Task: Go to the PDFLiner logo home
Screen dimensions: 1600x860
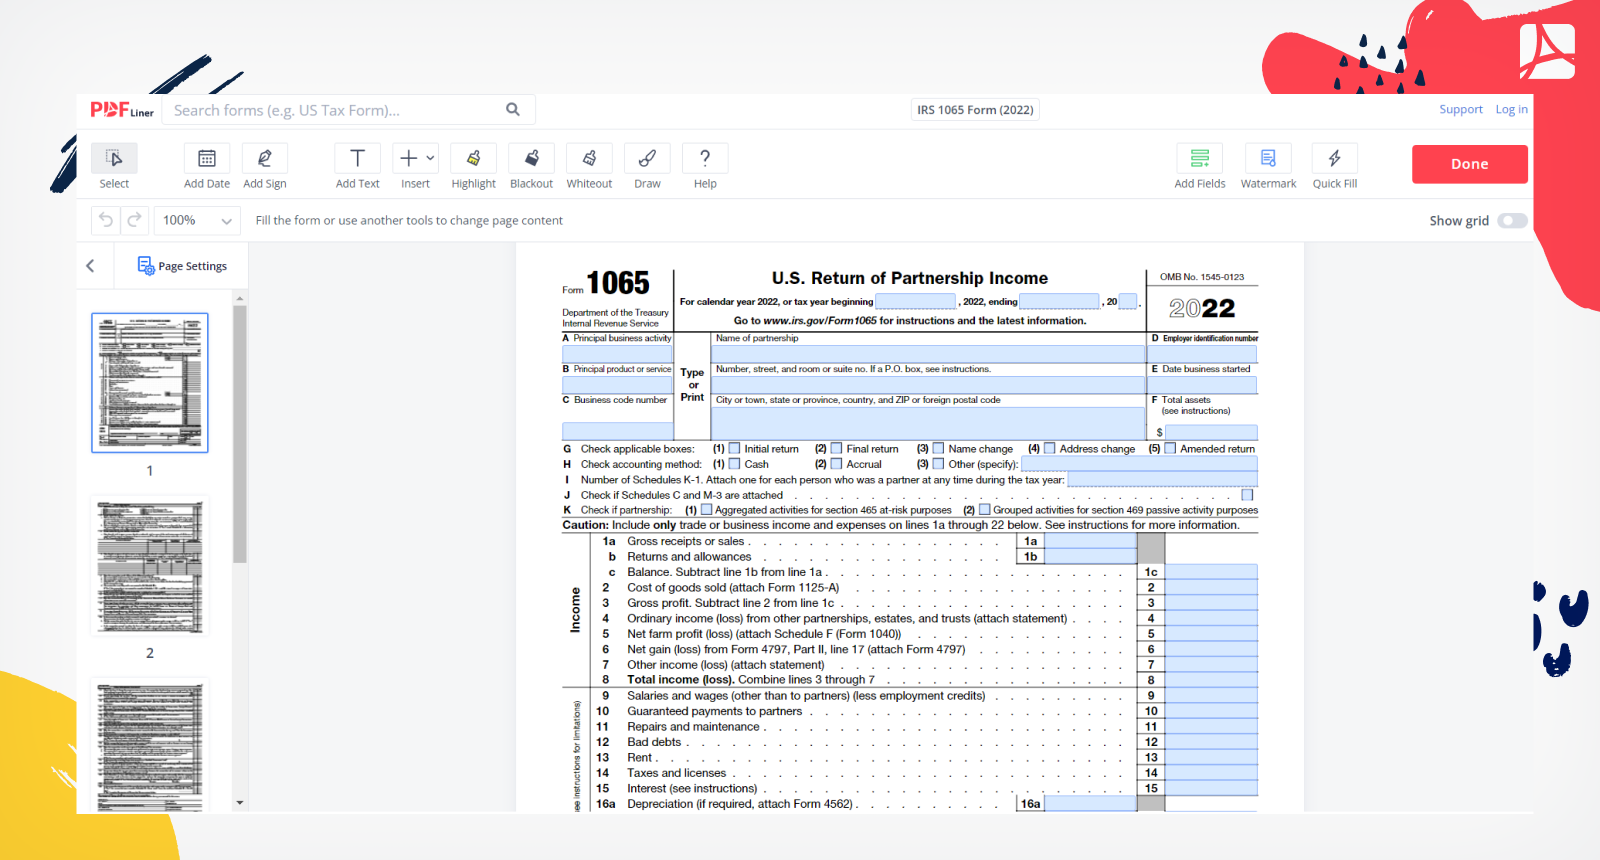Action: (122, 110)
